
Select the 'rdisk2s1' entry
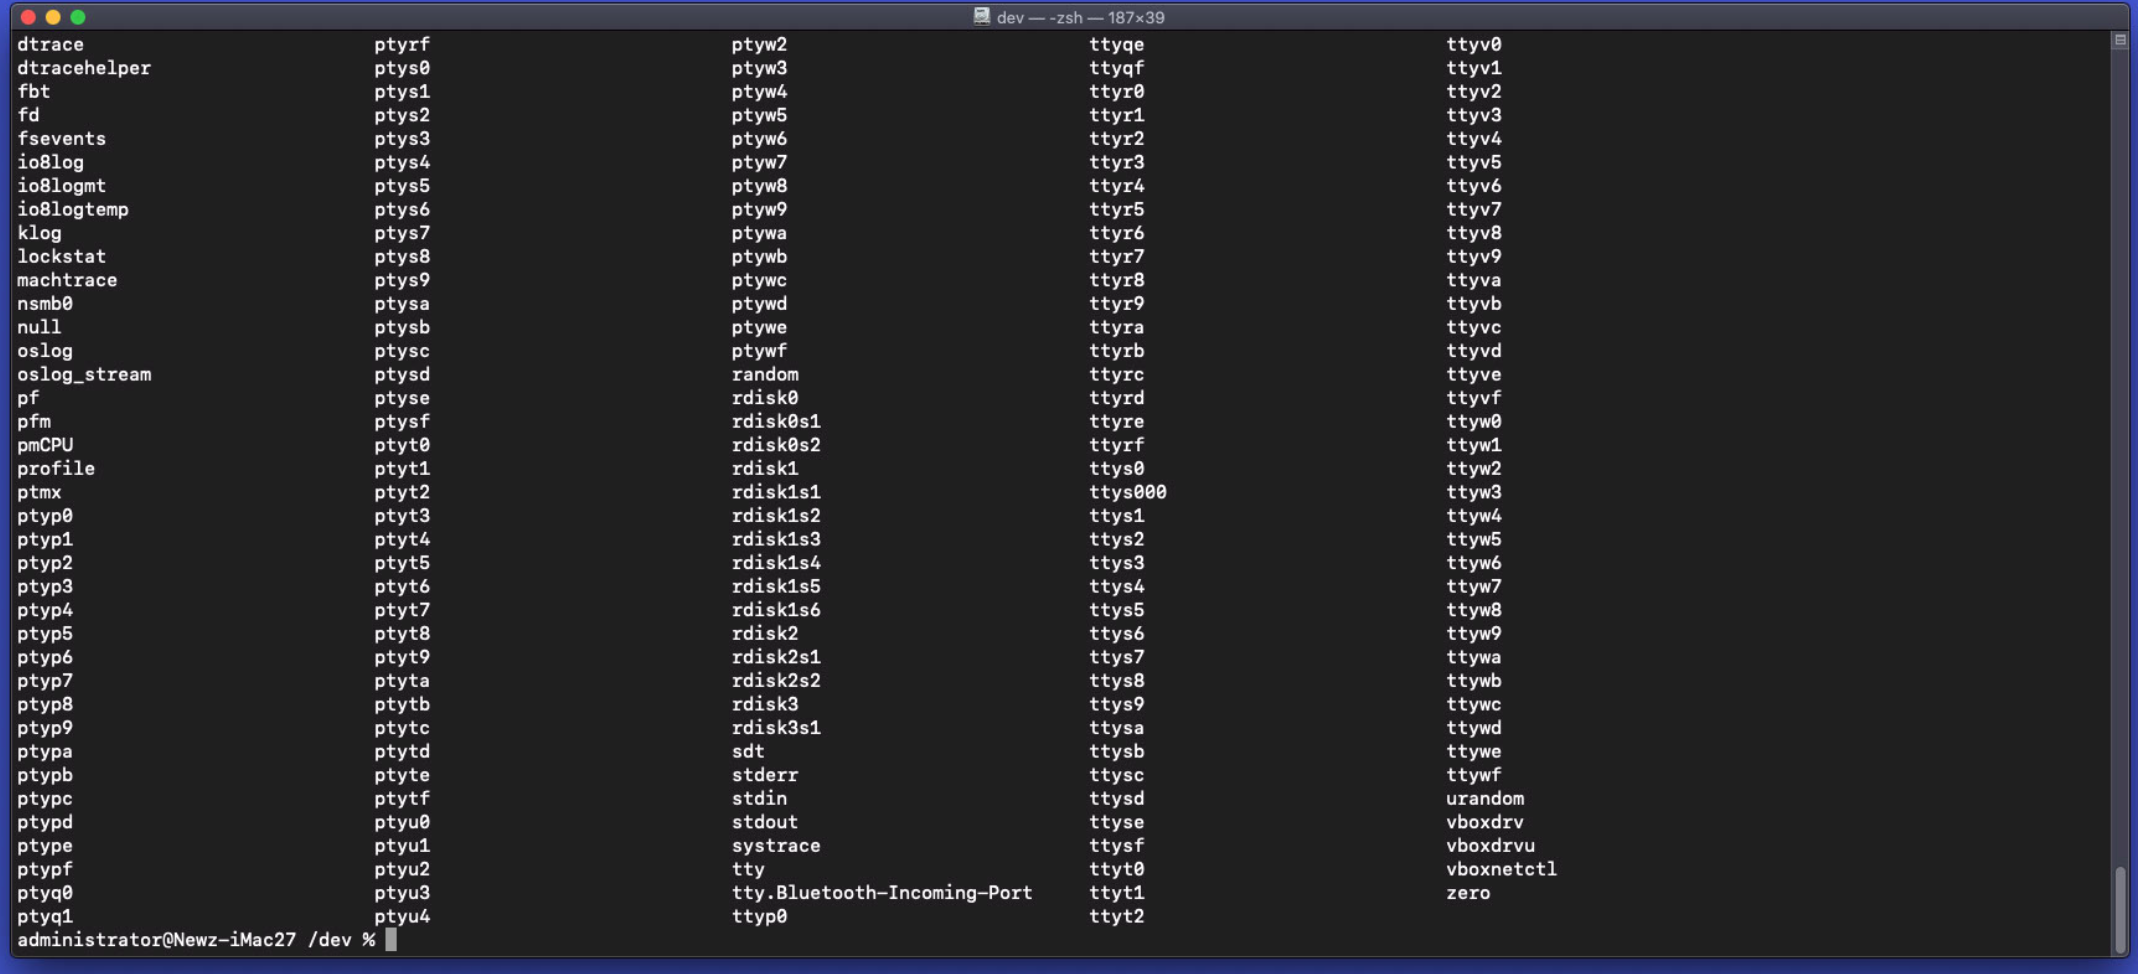(x=776, y=657)
